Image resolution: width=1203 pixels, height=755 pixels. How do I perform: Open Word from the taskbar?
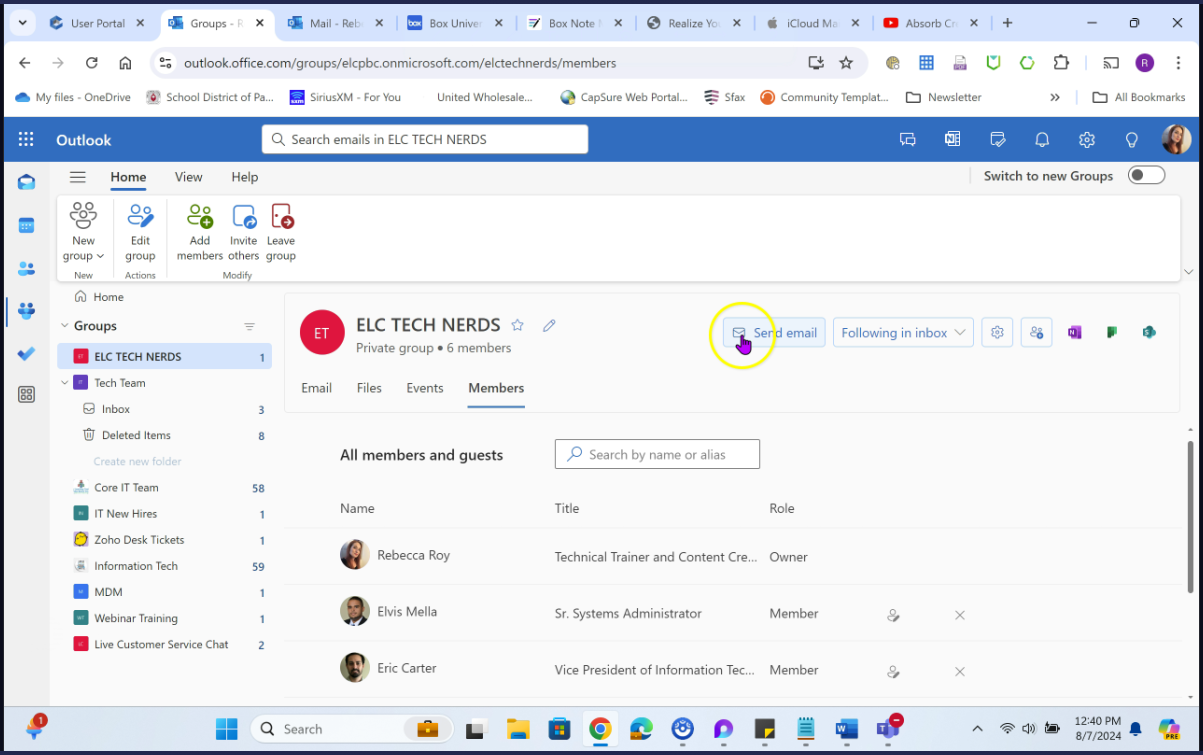click(x=846, y=729)
